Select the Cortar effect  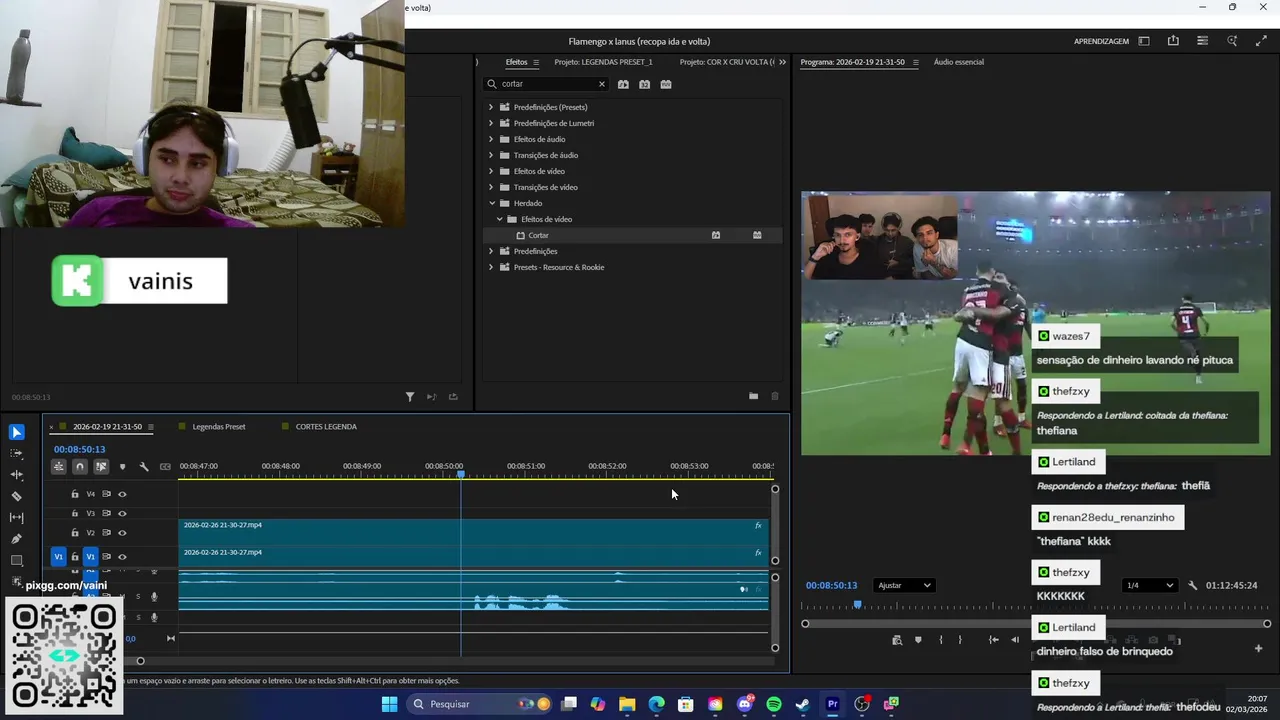click(x=539, y=235)
